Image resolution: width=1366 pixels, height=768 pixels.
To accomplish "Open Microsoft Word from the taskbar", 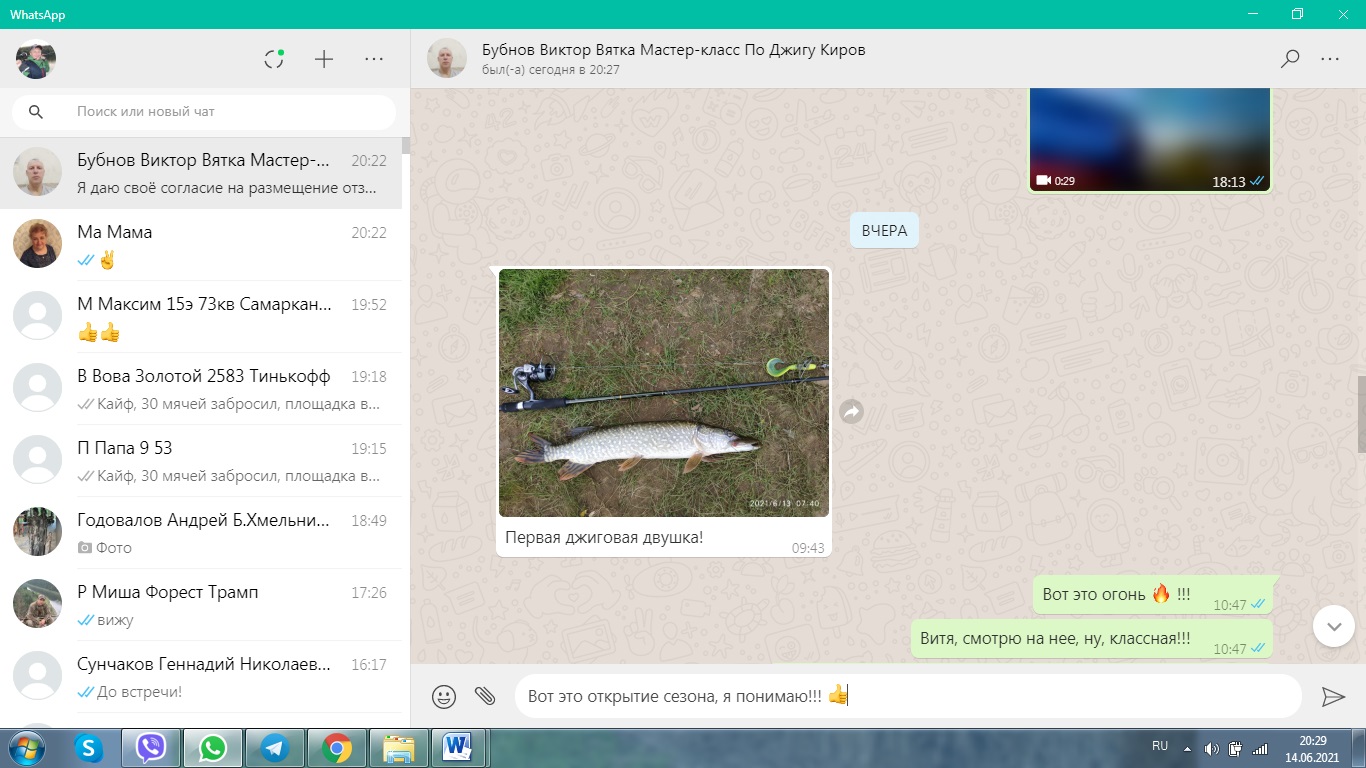I will pyautogui.click(x=459, y=748).
